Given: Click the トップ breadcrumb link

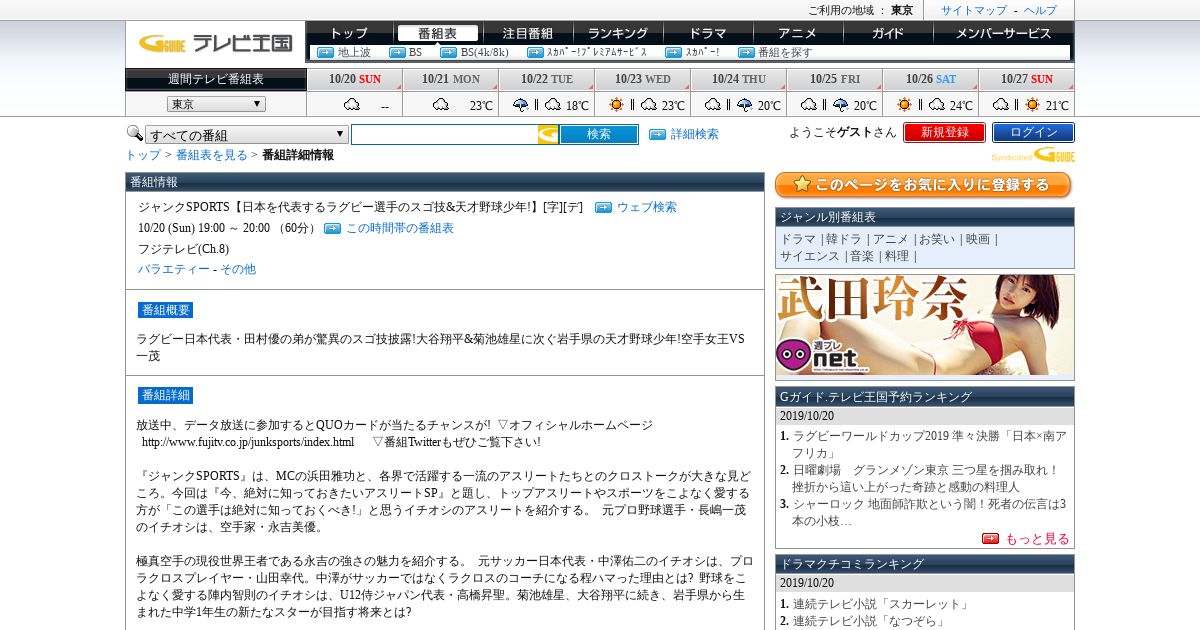Looking at the screenshot, I should click(x=143, y=155).
